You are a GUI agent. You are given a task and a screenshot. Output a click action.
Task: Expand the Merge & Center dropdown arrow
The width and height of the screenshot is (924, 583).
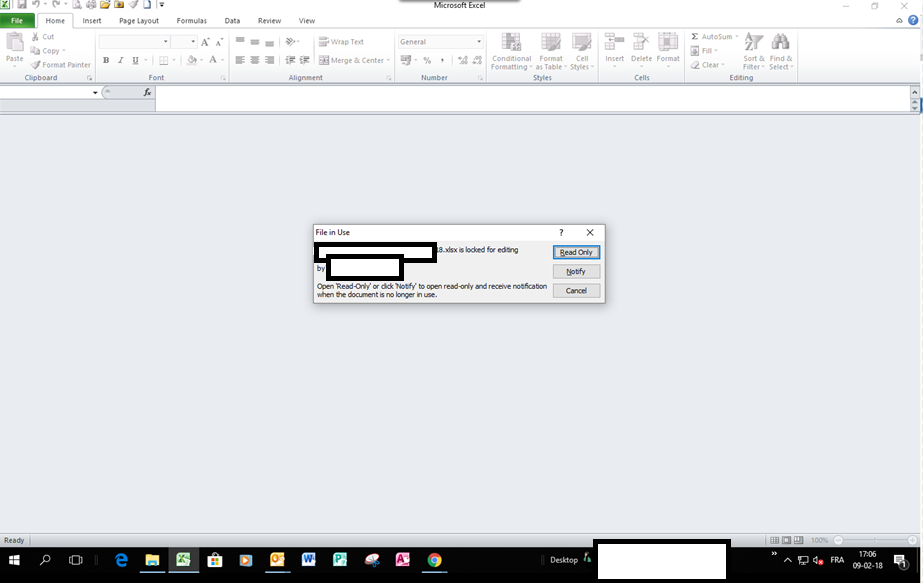(388, 60)
